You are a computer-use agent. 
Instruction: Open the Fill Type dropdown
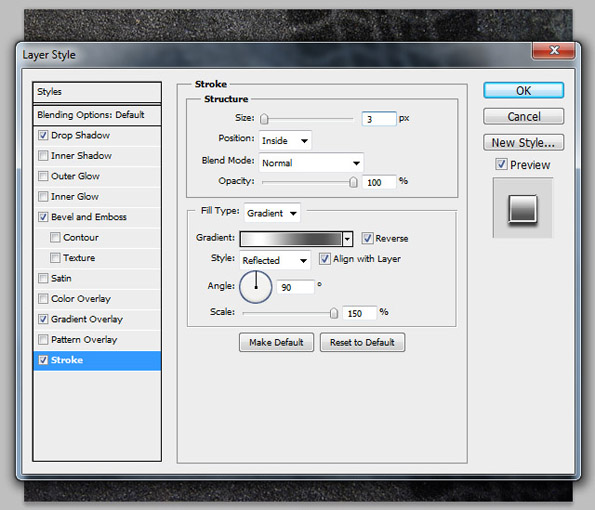coord(272,213)
